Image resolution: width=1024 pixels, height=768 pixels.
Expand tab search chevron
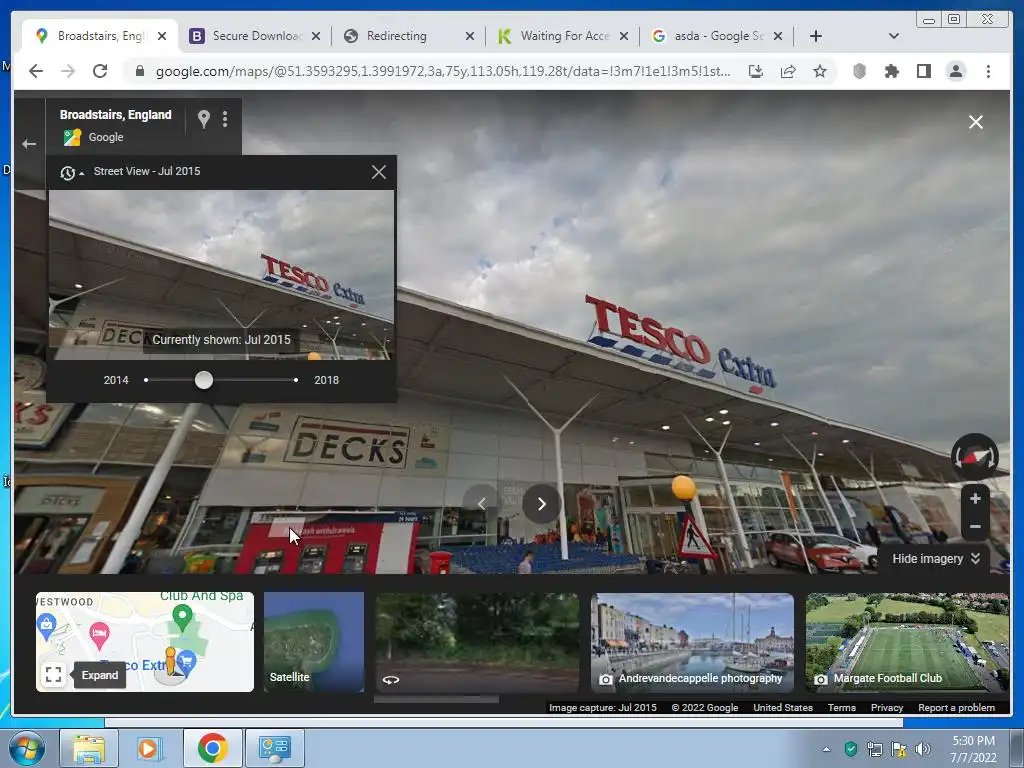pos(893,36)
